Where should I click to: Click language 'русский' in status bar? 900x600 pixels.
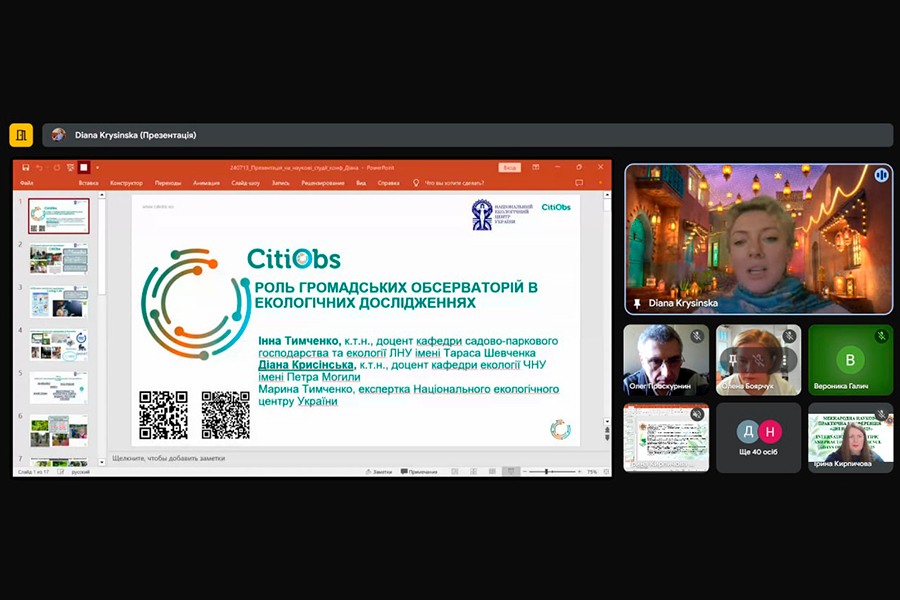click(x=80, y=472)
